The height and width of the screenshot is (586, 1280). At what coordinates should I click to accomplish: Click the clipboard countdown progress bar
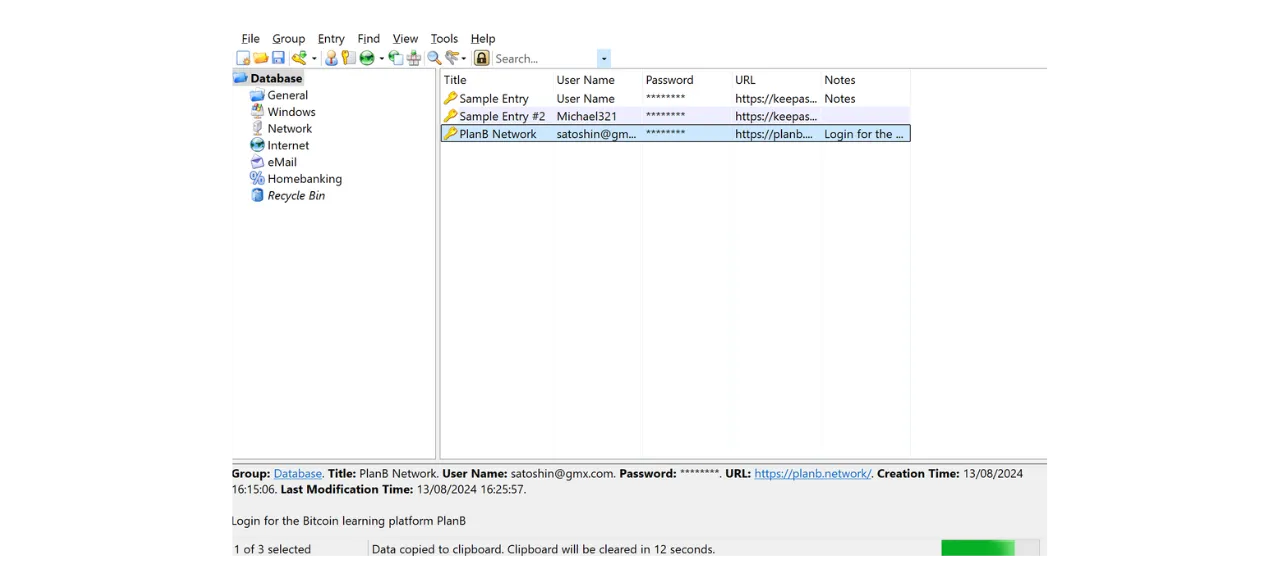[977, 549]
